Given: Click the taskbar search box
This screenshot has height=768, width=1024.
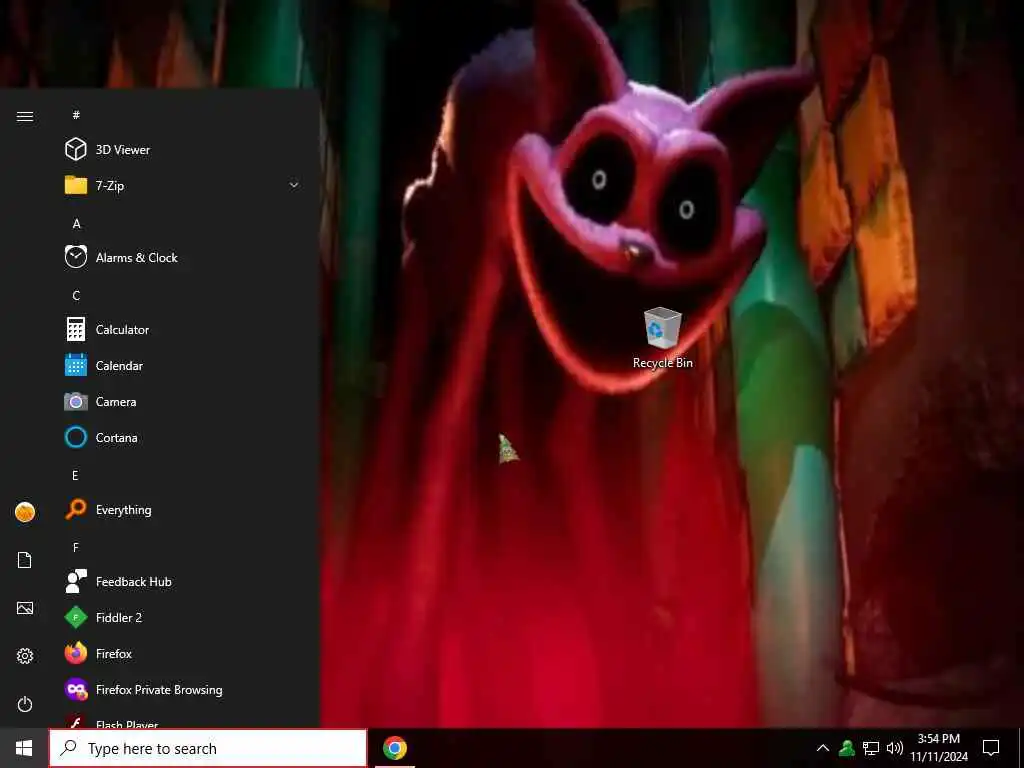Looking at the screenshot, I should [208, 748].
